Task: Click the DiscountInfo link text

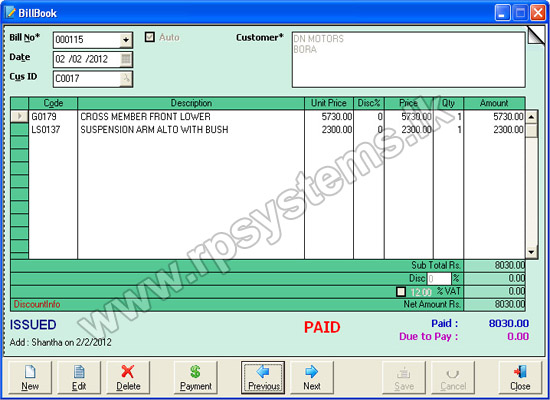Action: click(x=37, y=304)
